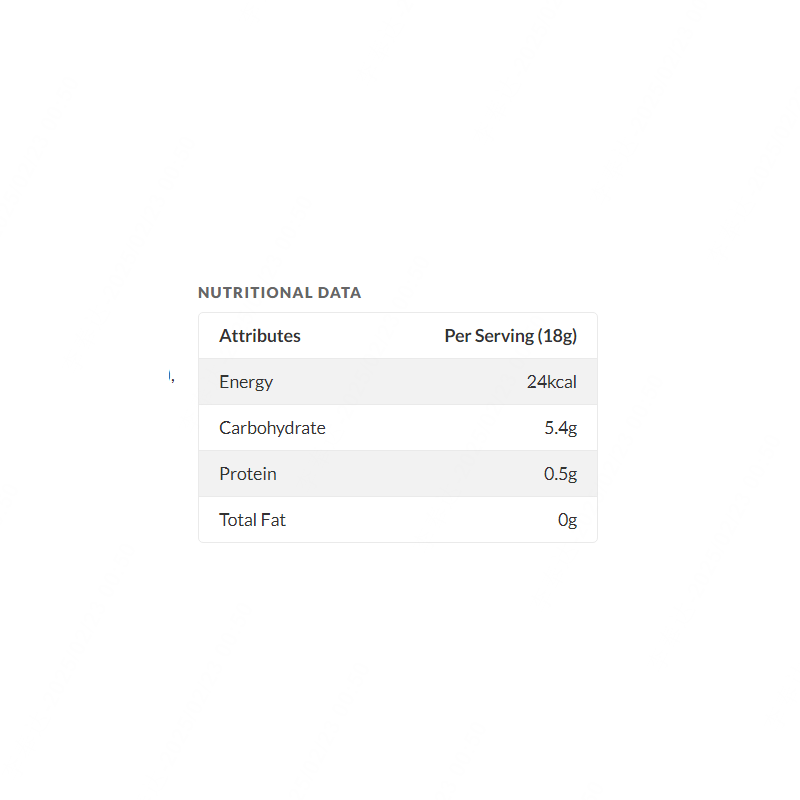Click the empty middle of the Energy row
800x800 pixels.
(x=398, y=382)
